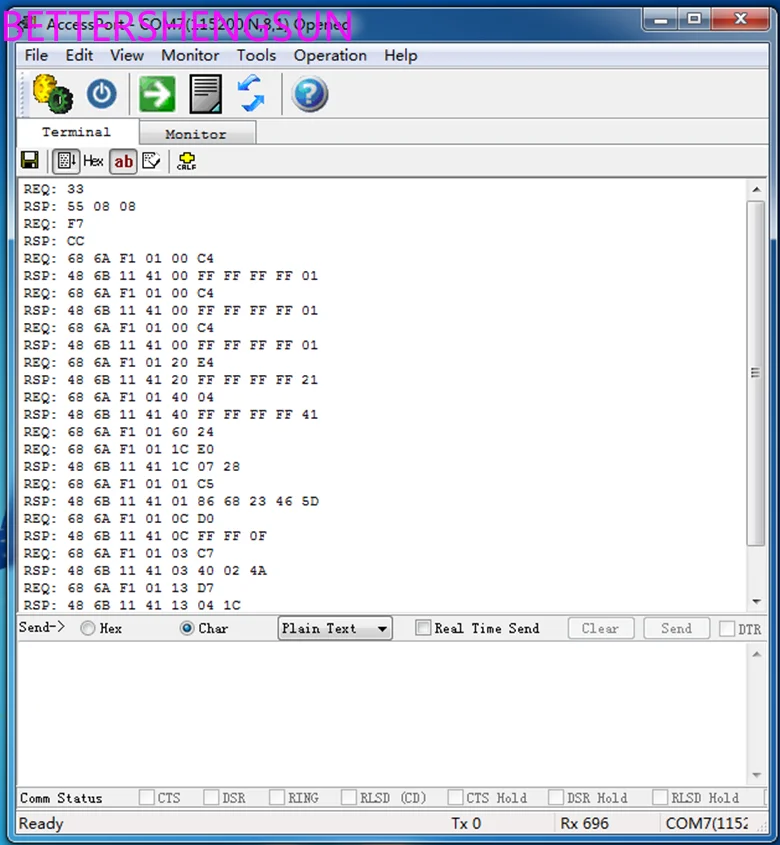Open the blue question mark help icon
Viewport: 780px width, 845px height.
tap(309, 94)
